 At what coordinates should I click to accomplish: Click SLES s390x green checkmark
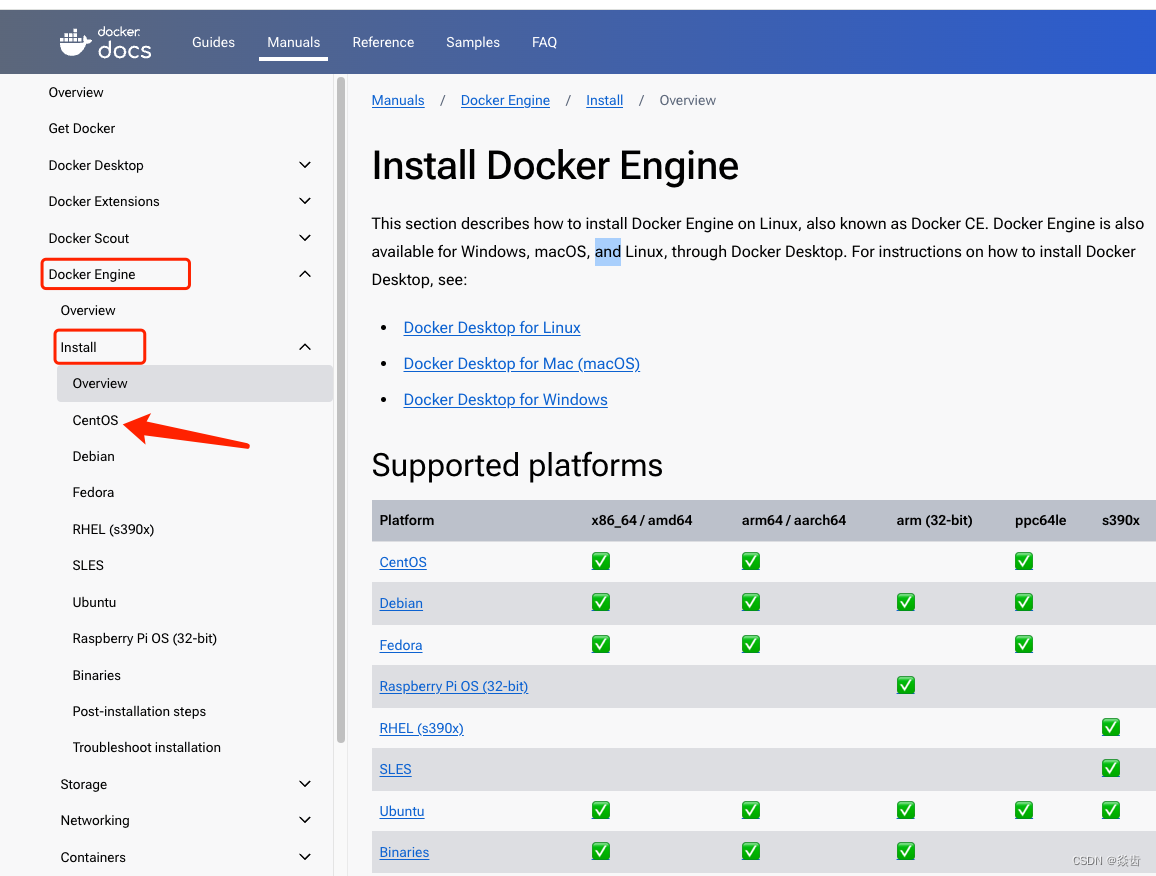(x=1110, y=768)
